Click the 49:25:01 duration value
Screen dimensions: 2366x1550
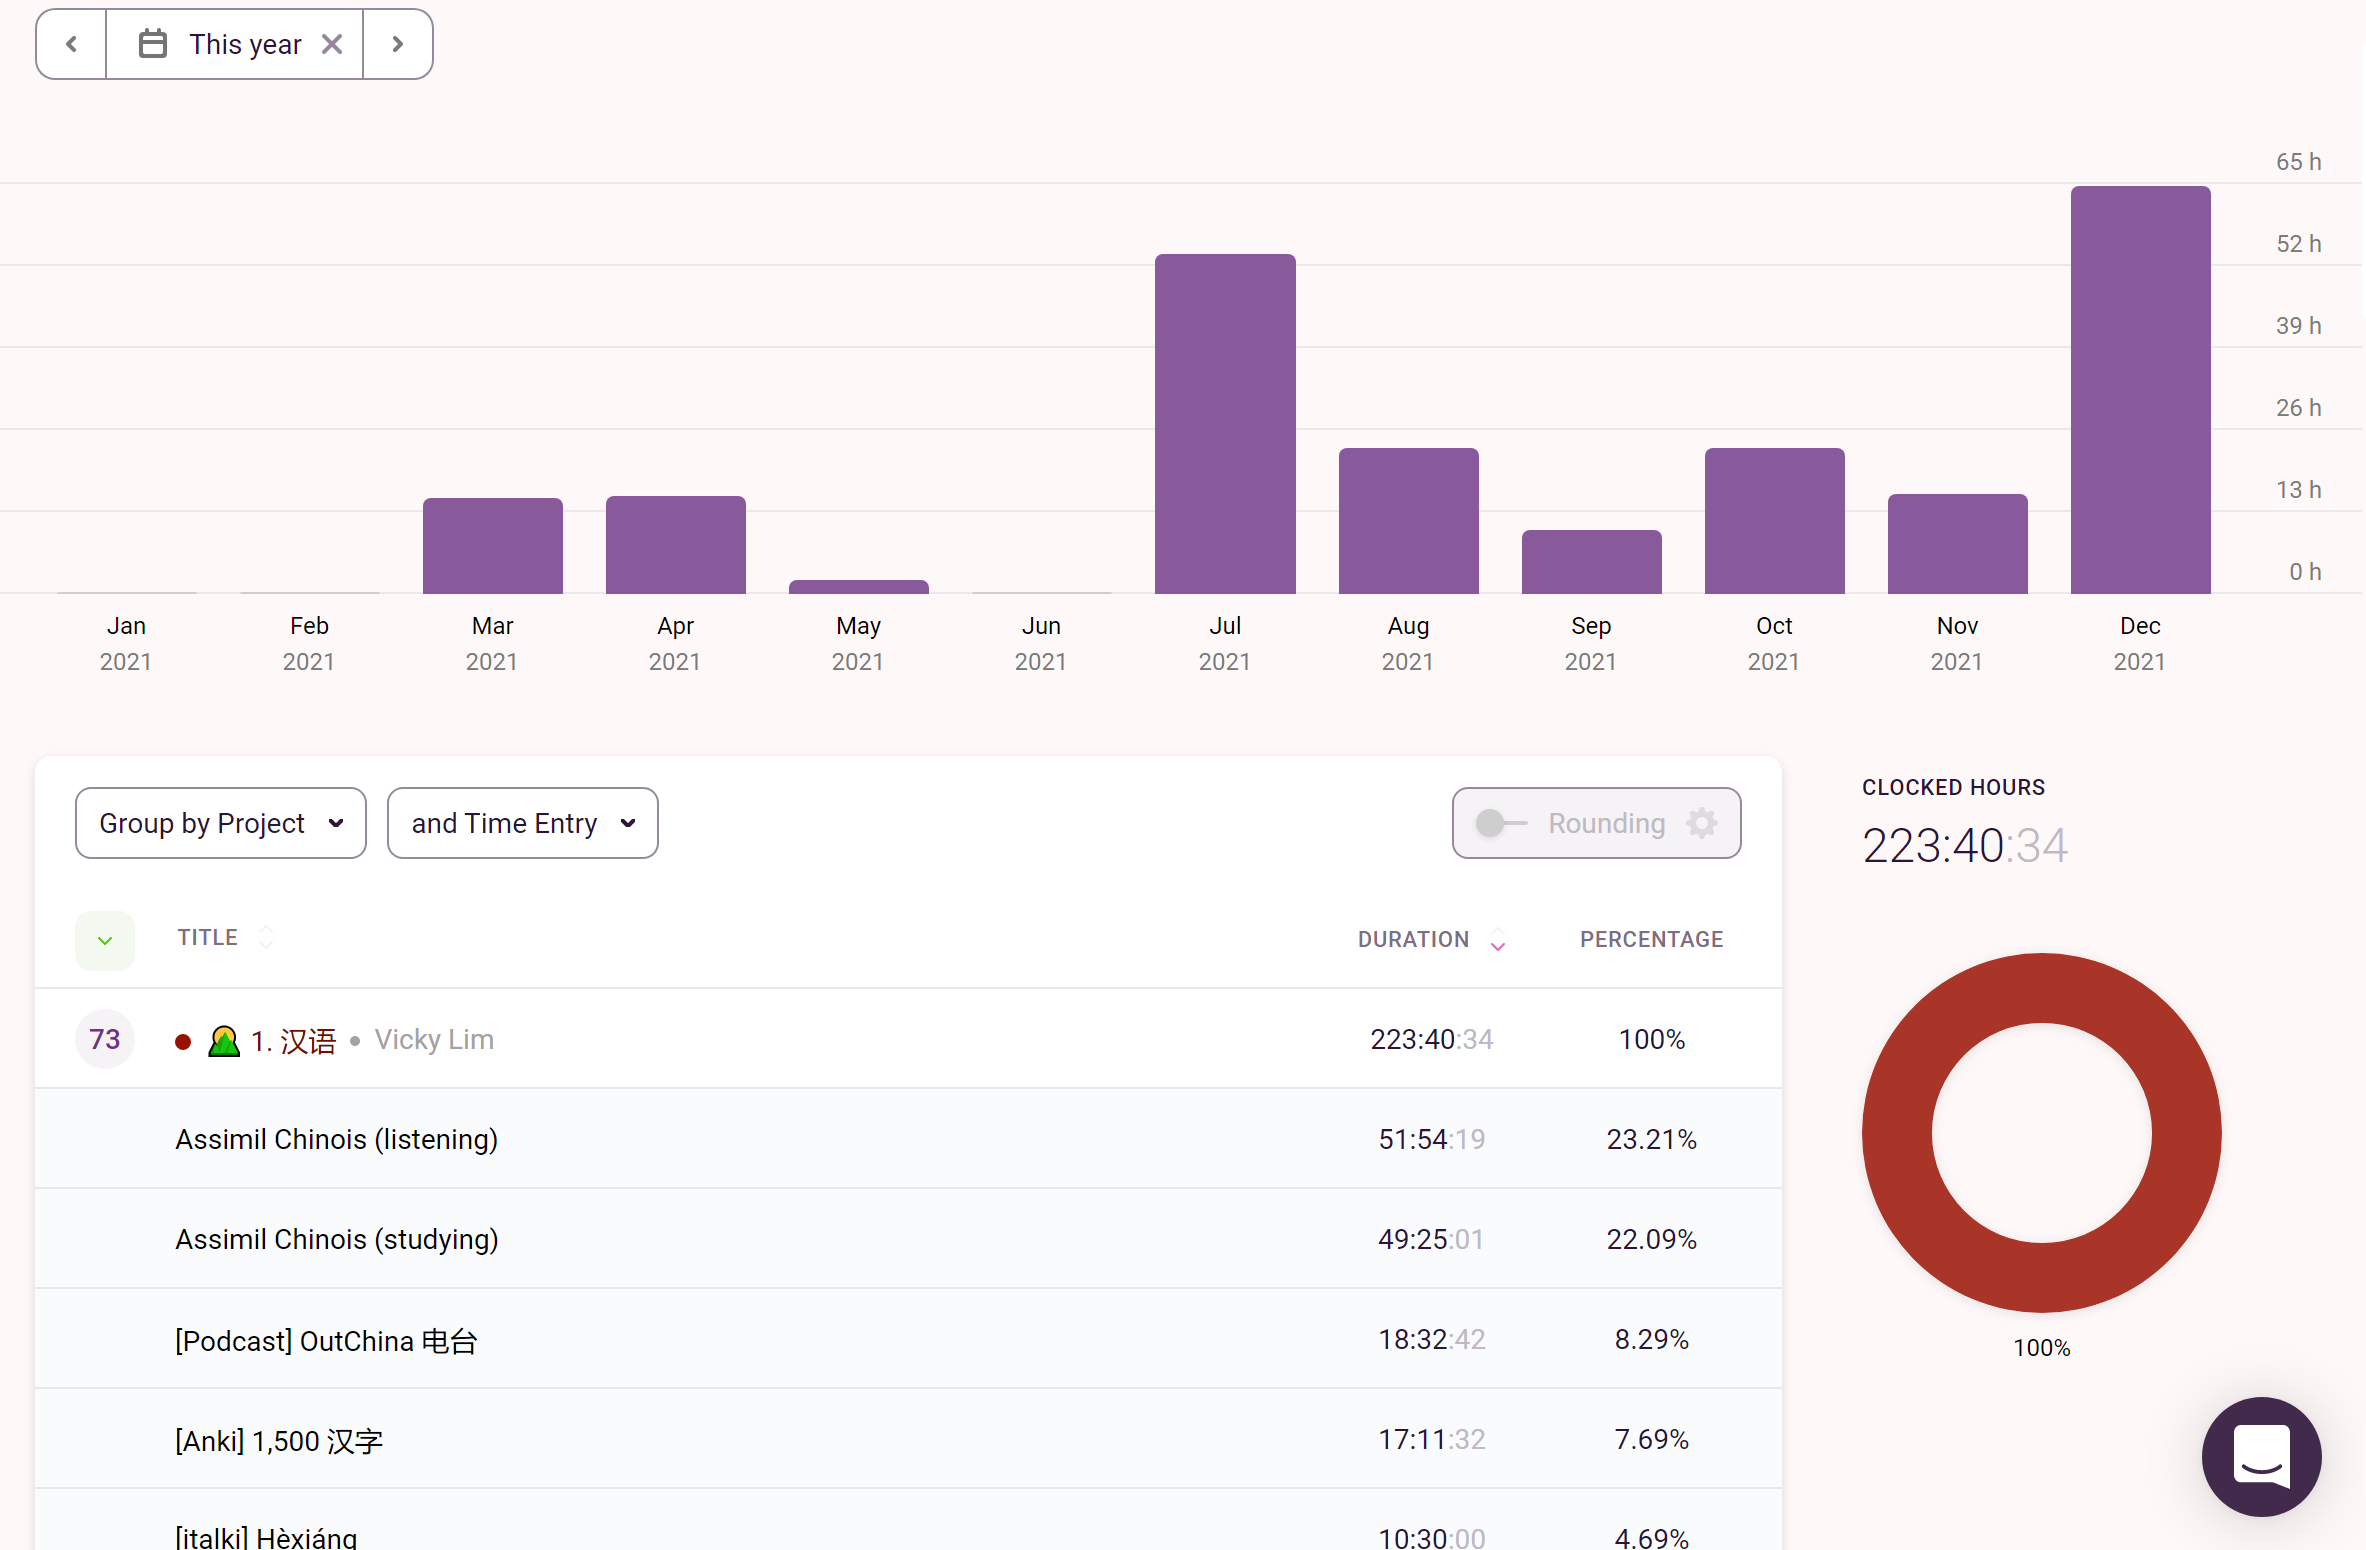click(x=1431, y=1239)
